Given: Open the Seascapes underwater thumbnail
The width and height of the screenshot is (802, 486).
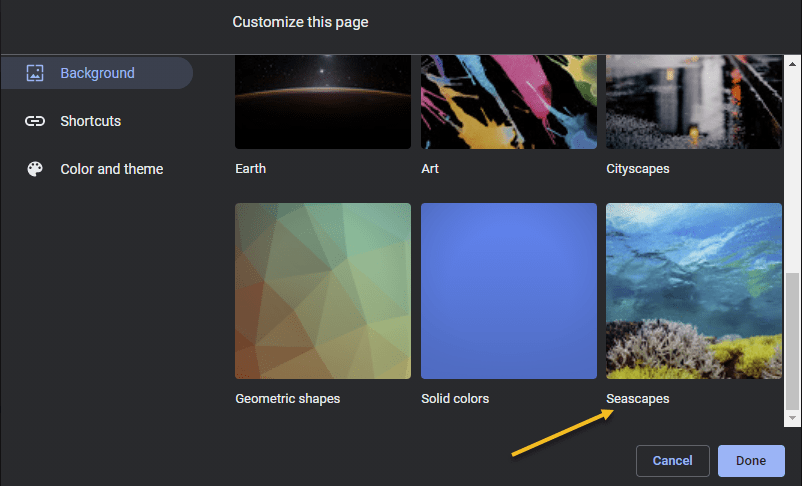Looking at the screenshot, I should click(x=694, y=291).
